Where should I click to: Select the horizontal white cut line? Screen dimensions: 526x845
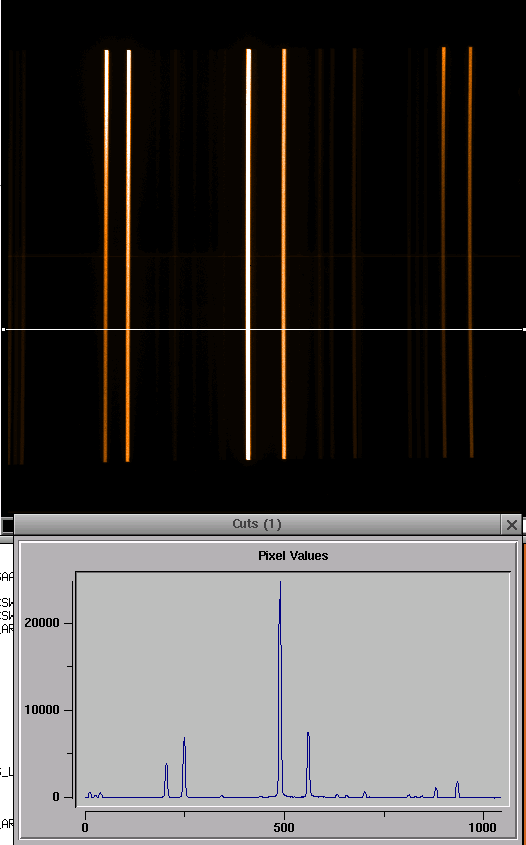point(263,329)
